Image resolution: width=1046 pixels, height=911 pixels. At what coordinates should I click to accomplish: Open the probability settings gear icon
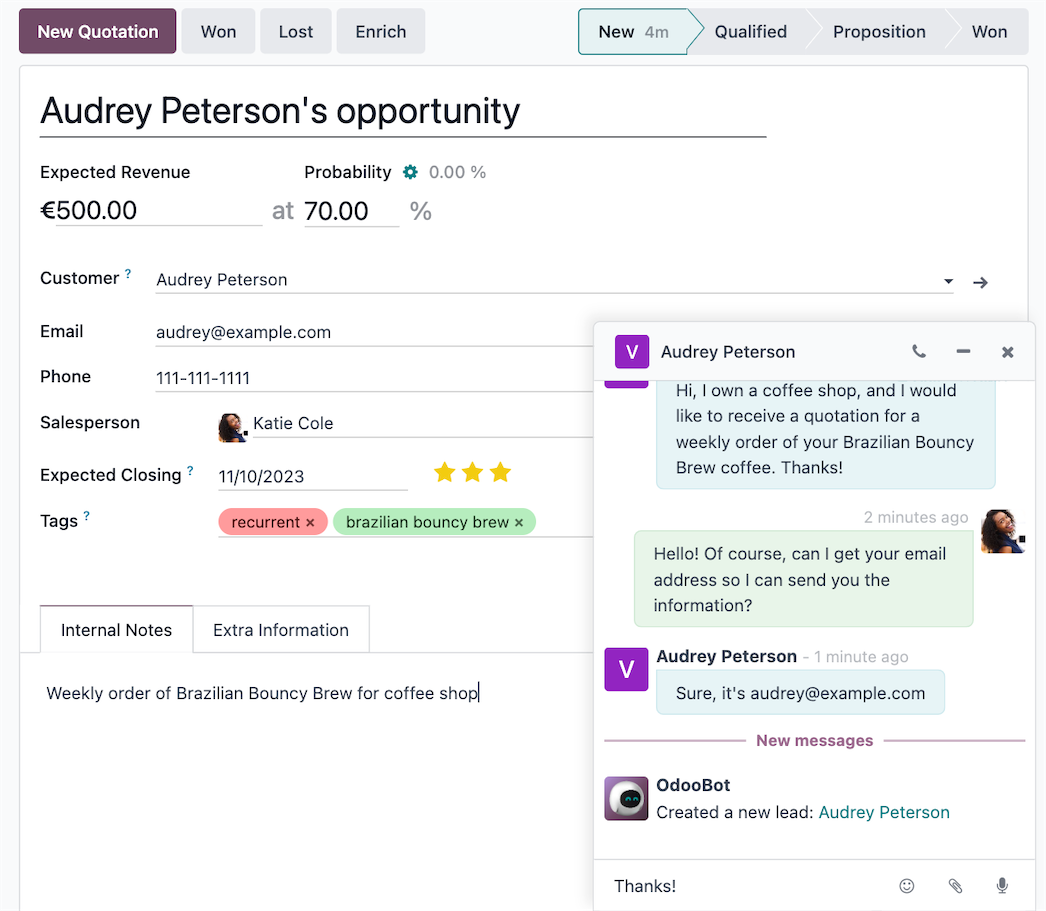pyautogui.click(x=411, y=172)
